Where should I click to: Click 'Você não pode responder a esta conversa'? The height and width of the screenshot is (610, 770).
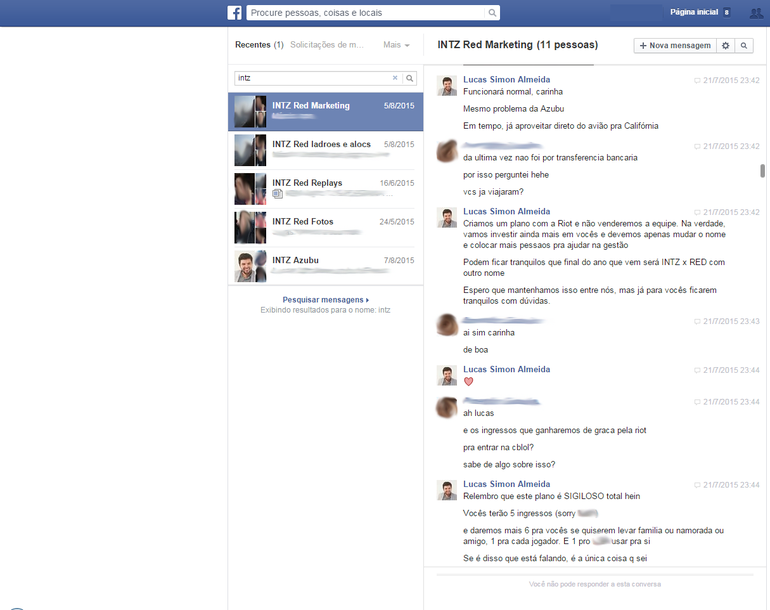[x=595, y=584]
